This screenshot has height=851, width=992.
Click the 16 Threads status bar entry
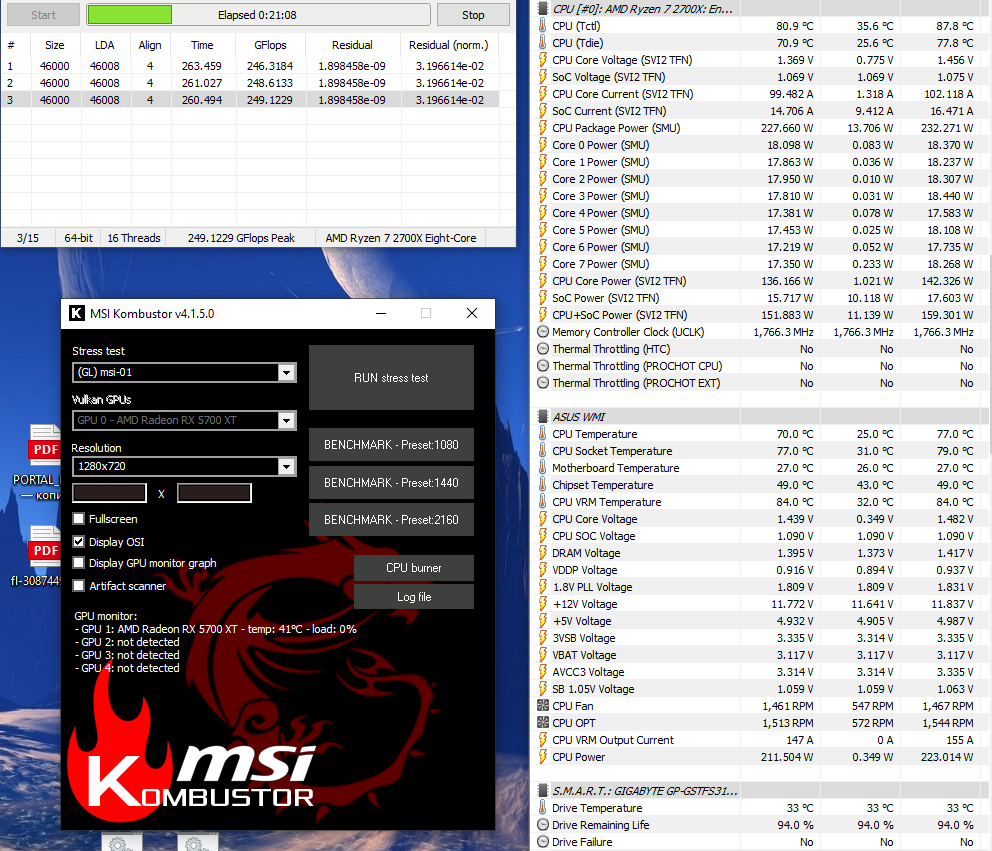point(133,238)
